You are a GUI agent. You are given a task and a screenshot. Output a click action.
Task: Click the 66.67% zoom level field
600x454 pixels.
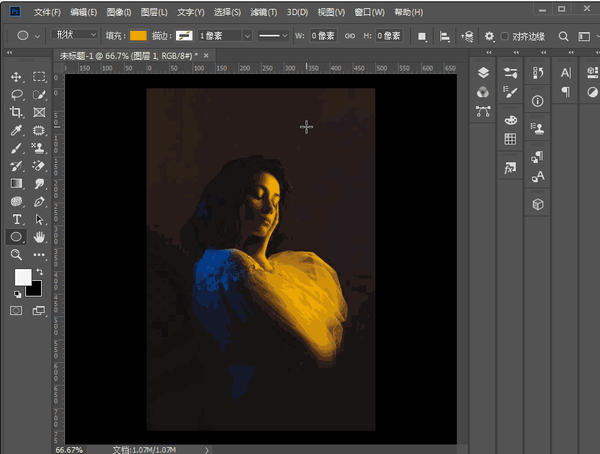pyautogui.click(x=69, y=450)
